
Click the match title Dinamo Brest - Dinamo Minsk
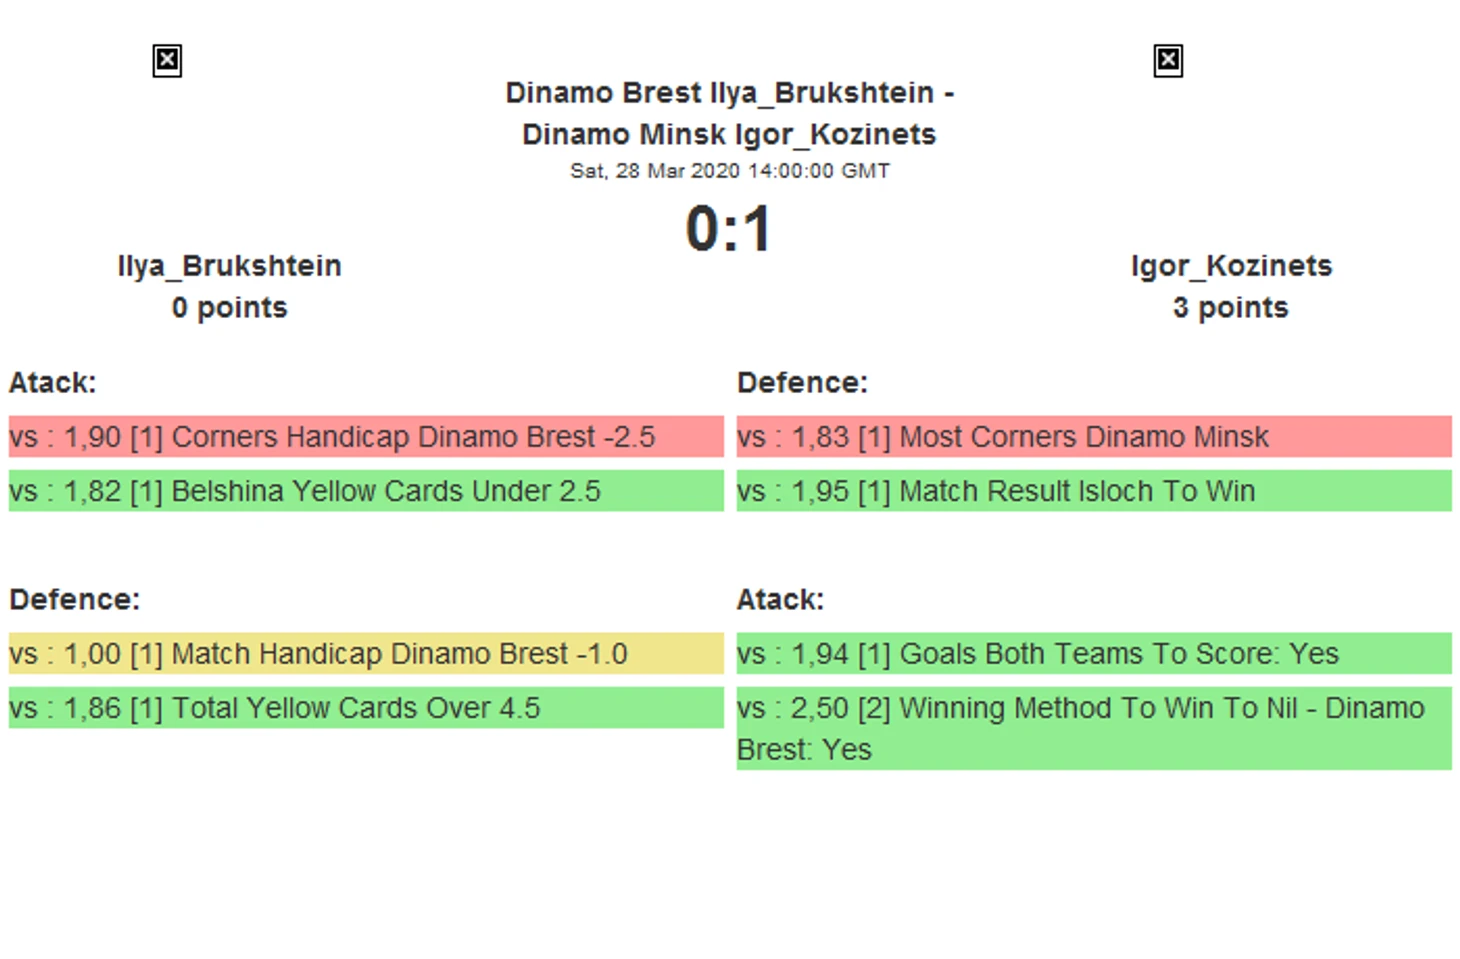(x=729, y=113)
